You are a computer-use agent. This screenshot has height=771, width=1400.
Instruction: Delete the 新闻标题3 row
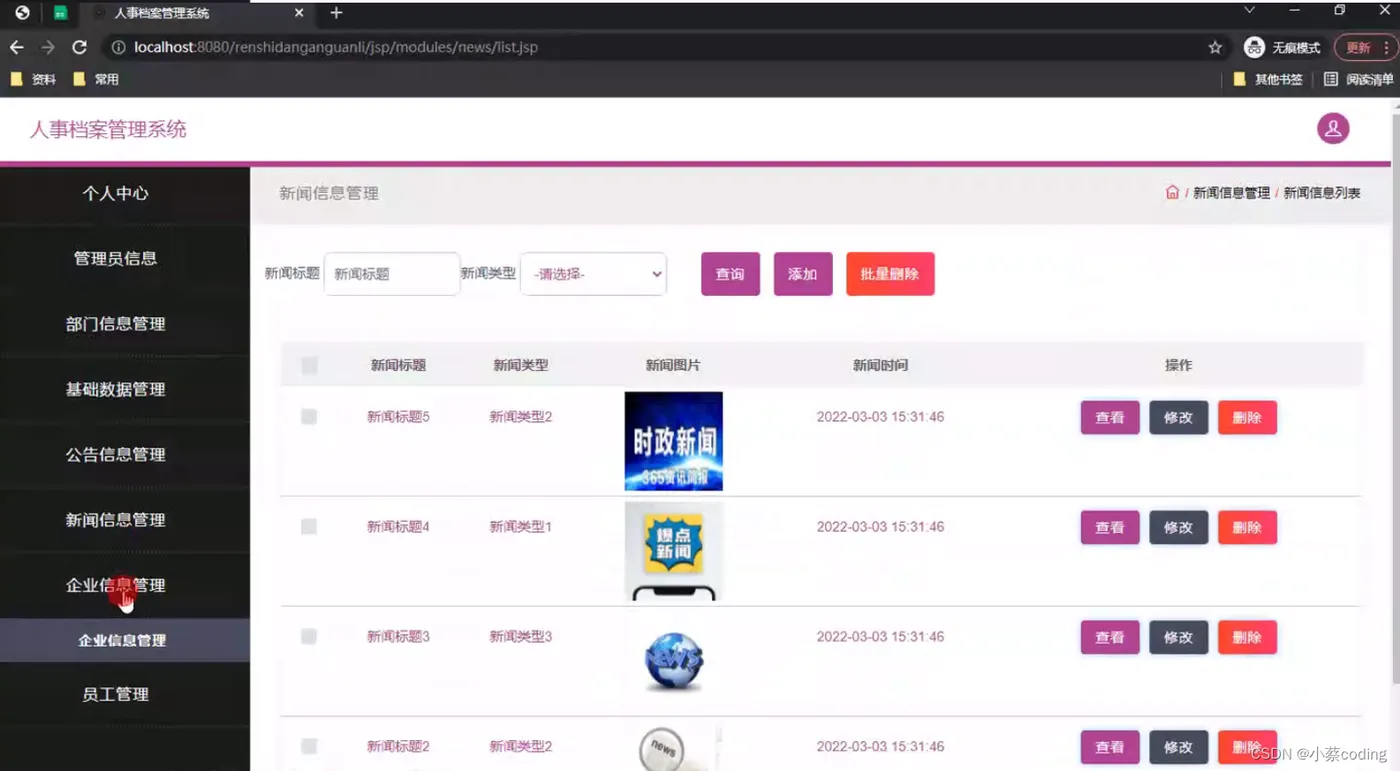point(1247,638)
